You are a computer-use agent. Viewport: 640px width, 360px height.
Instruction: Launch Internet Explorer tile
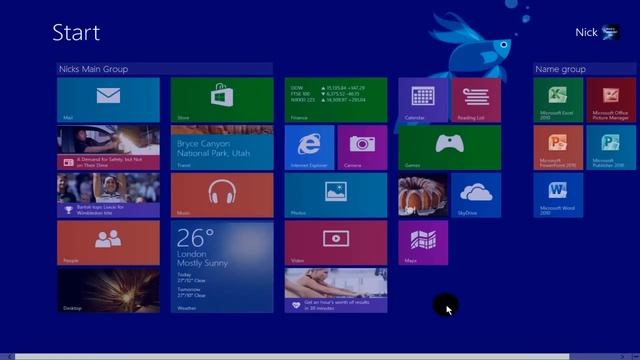pyautogui.click(x=309, y=147)
